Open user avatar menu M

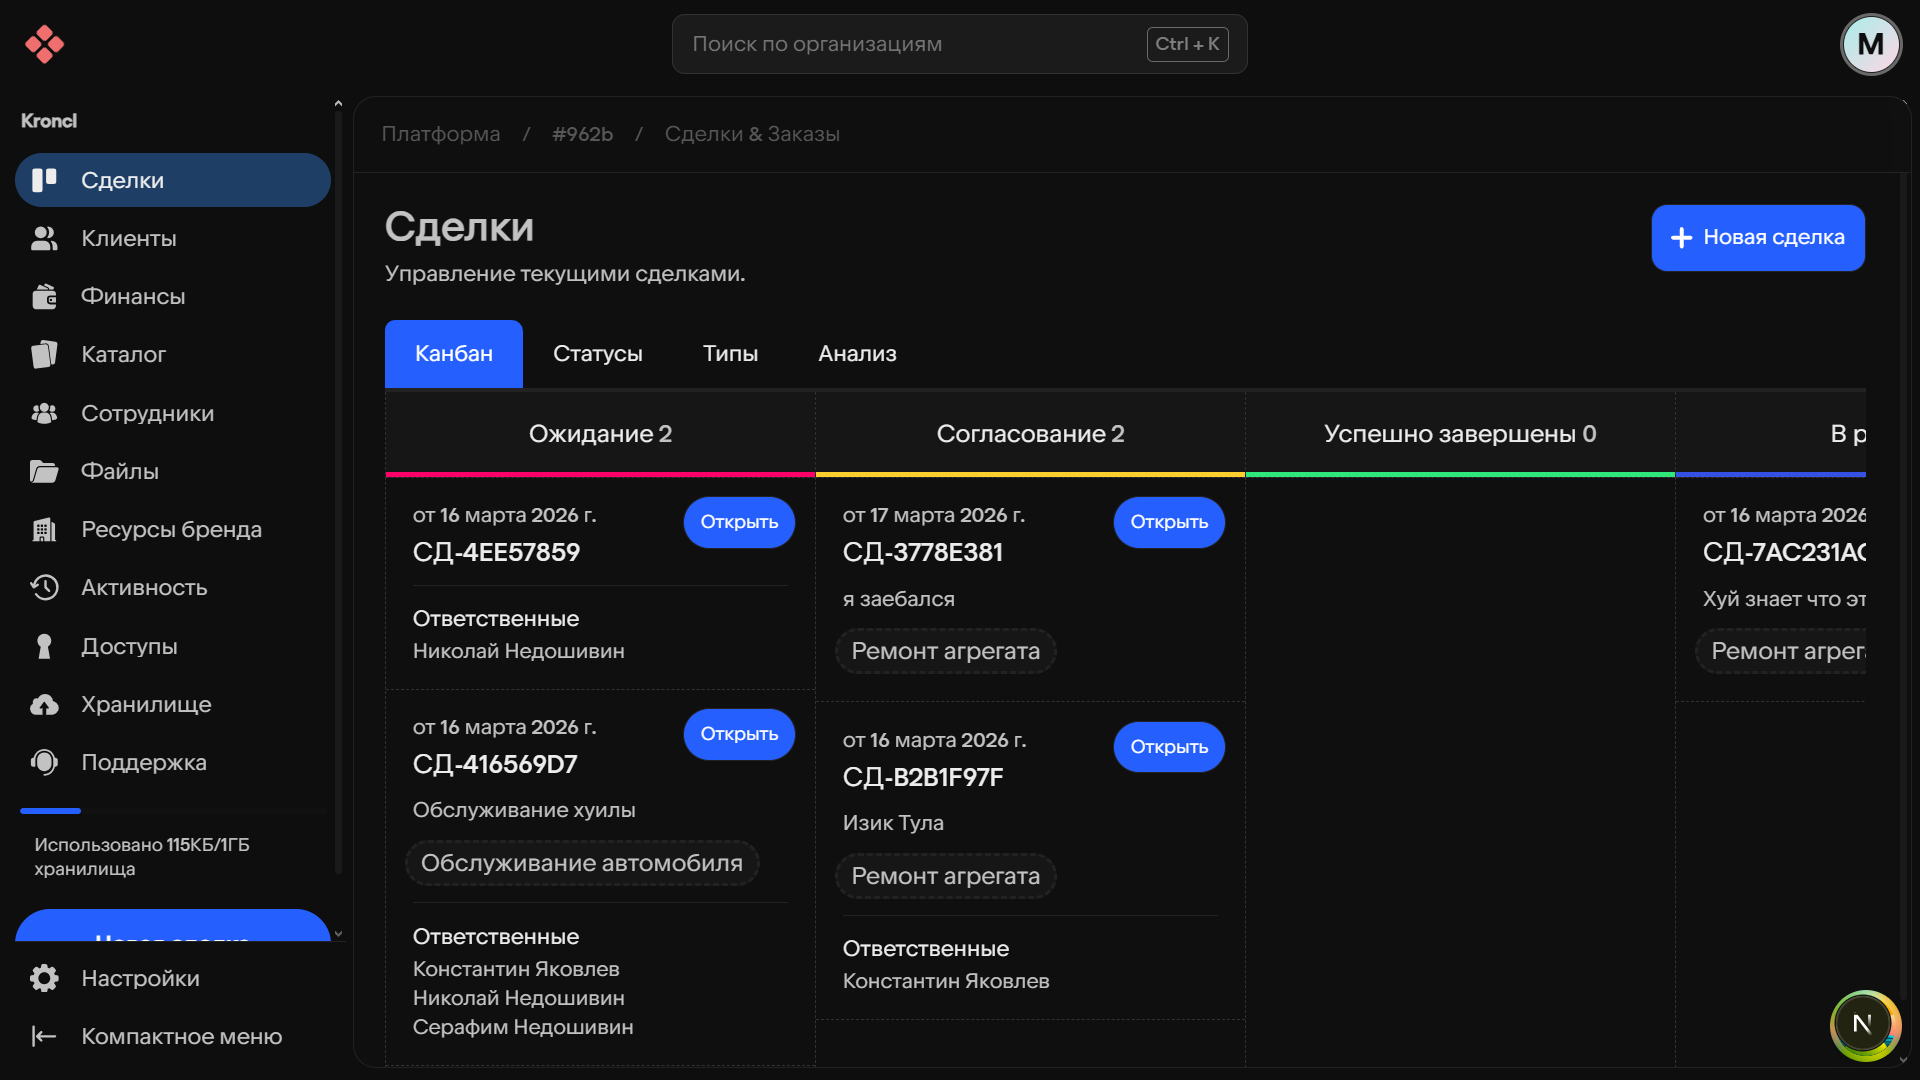pyautogui.click(x=1870, y=44)
